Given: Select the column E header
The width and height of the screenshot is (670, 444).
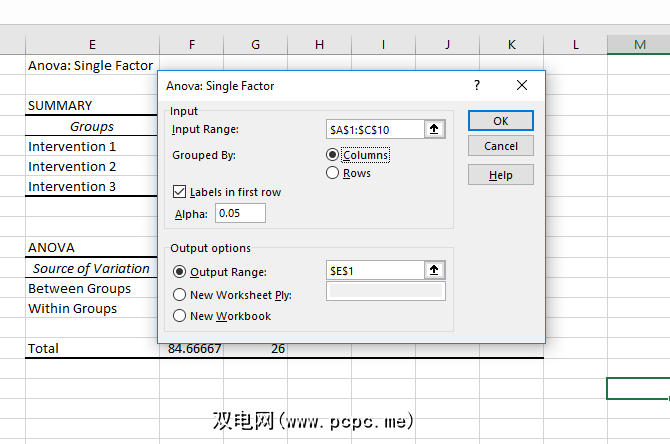Looking at the screenshot, I should (92, 44).
